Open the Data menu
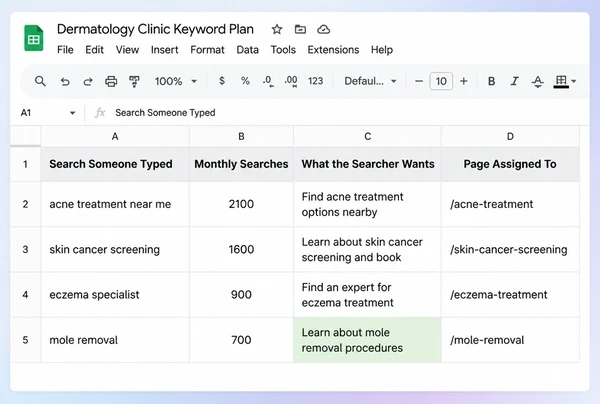 pyautogui.click(x=247, y=50)
